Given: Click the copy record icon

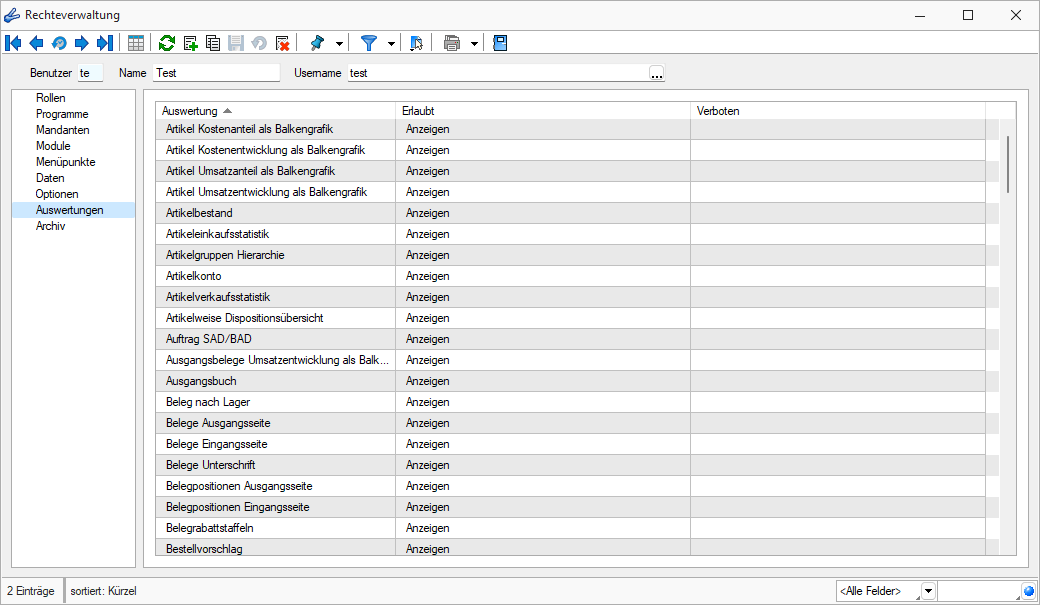Looking at the screenshot, I should pyautogui.click(x=213, y=43).
